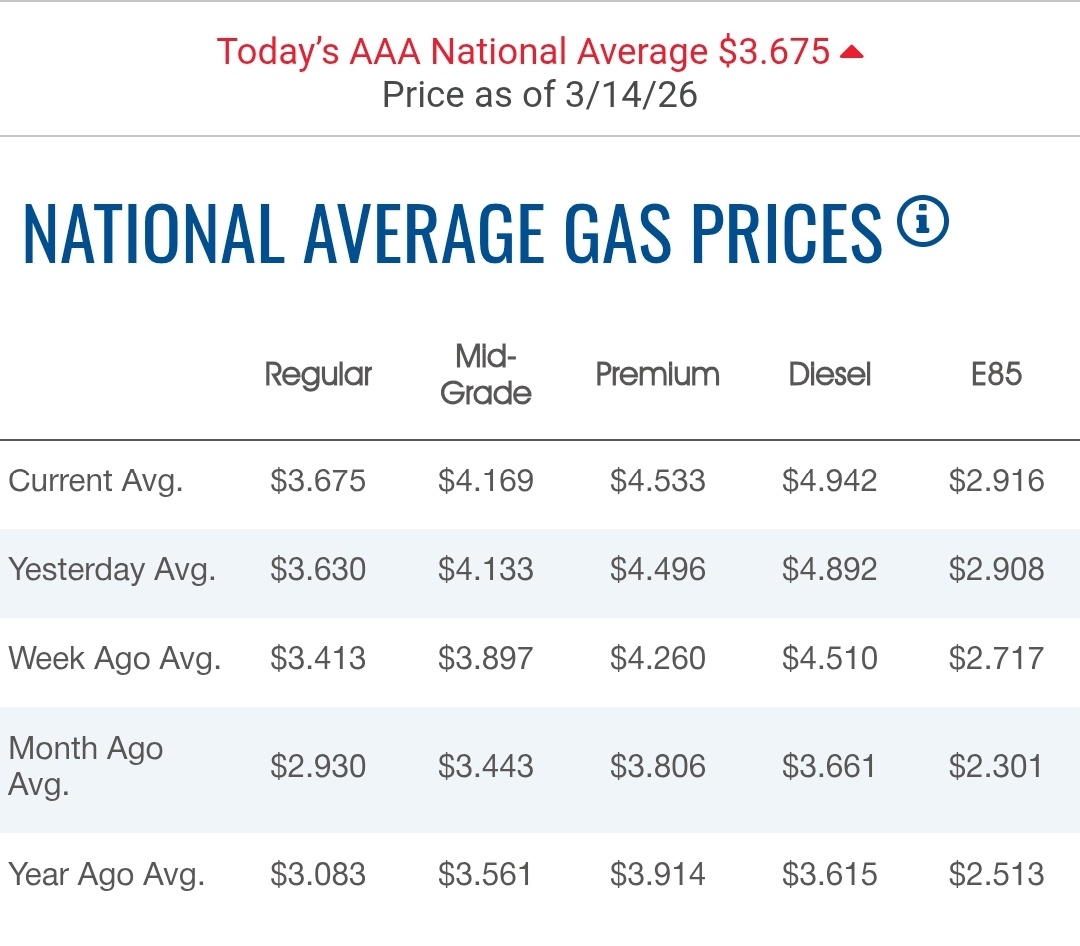The width and height of the screenshot is (1080, 946).
Task: Select the Mid-Grade column header
Action: [485, 375]
